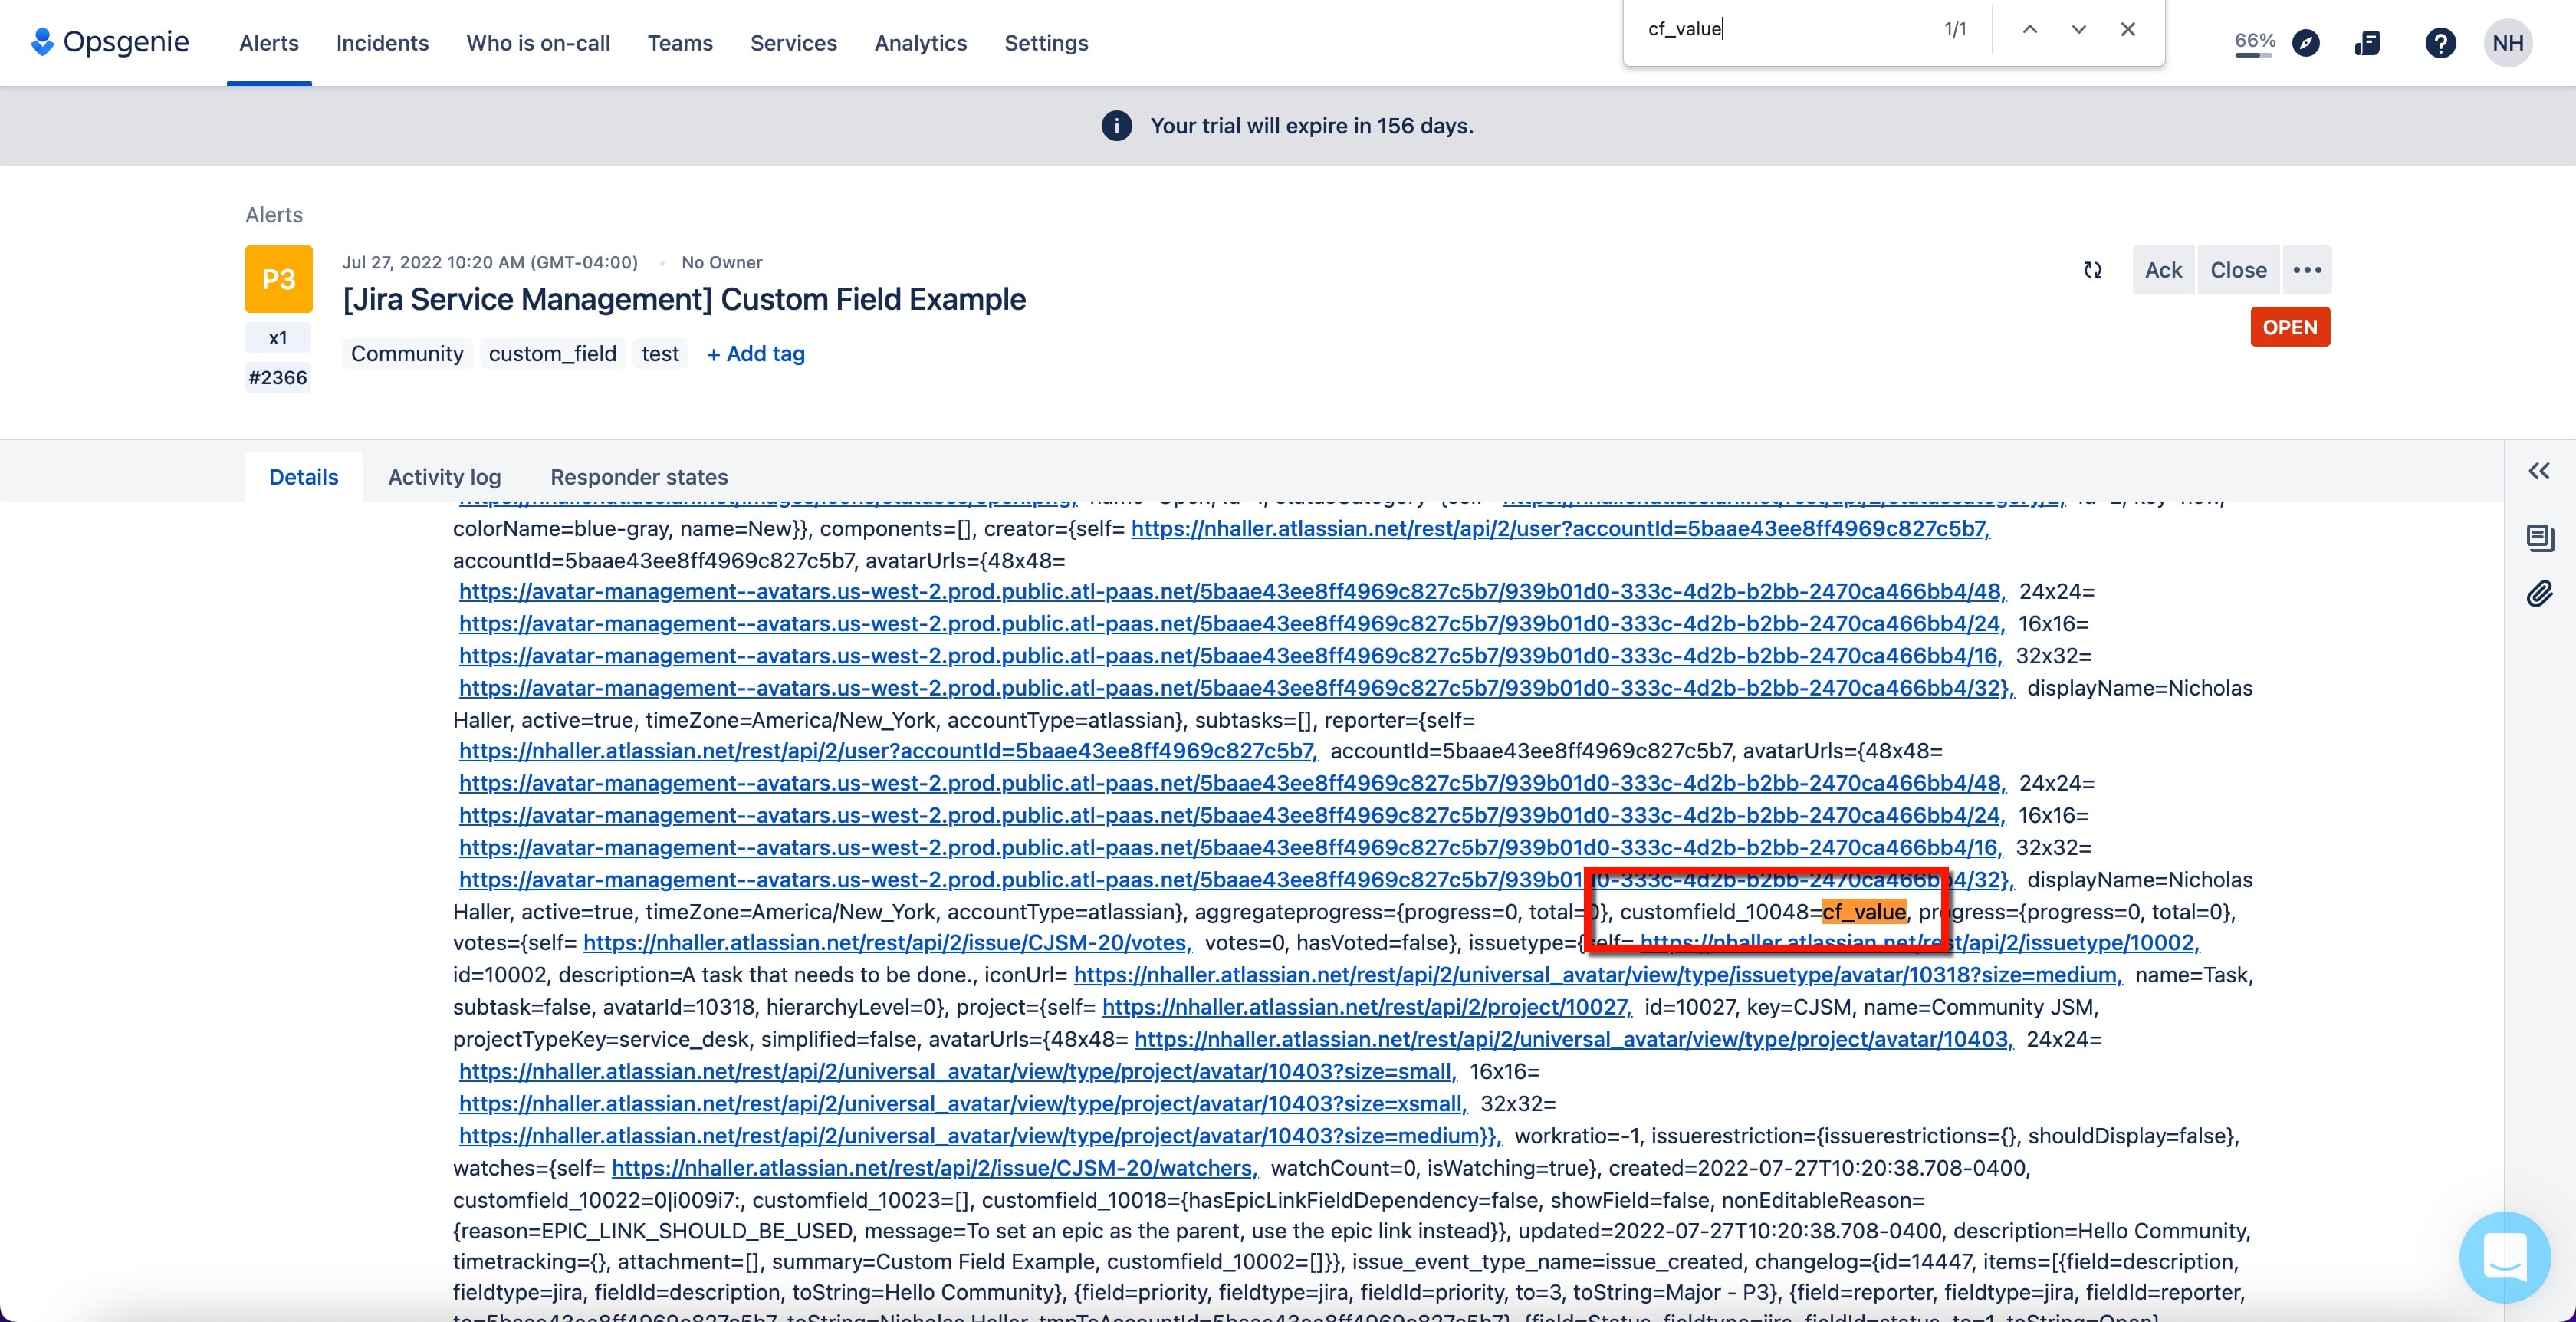Image resolution: width=2576 pixels, height=1322 pixels.
Task: Open the notes panel icon in sidebar
Action: coord(2539,538)
